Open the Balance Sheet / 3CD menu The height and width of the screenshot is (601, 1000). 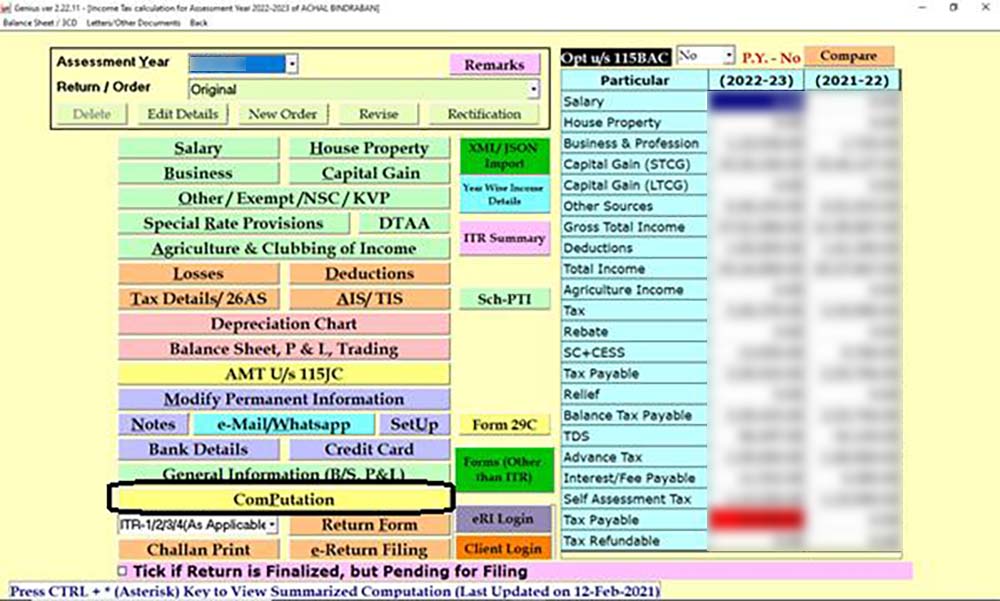point(39,21)
